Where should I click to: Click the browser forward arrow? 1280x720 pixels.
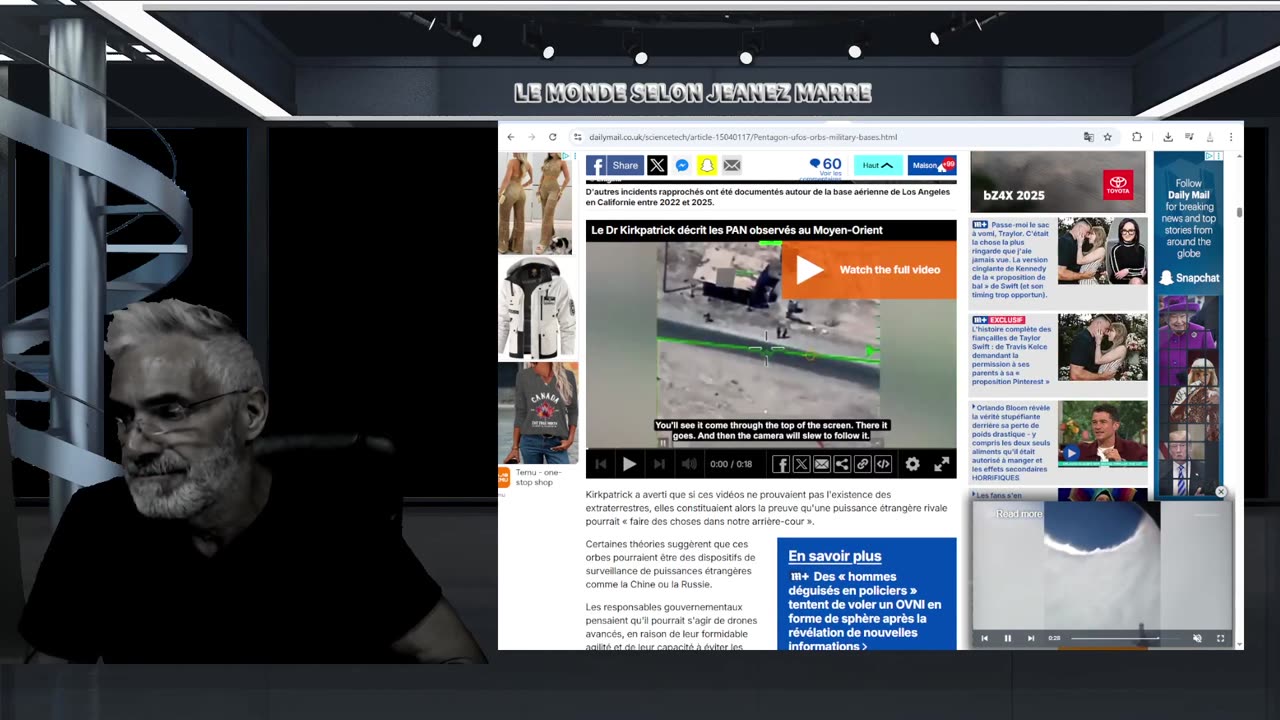[x=531, y=137]
